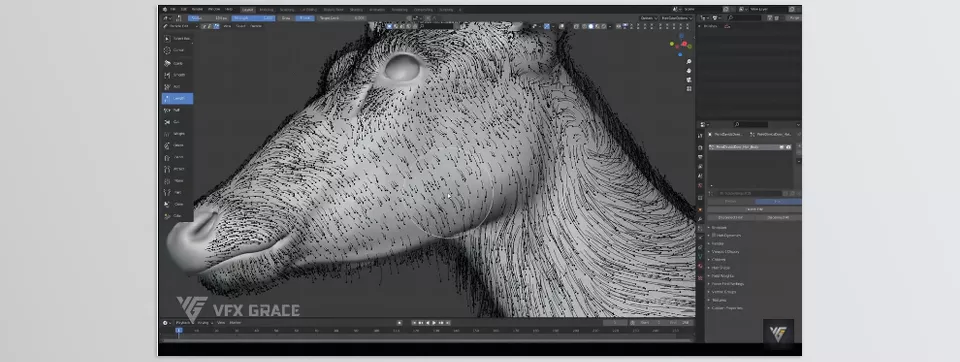This screenshot has height=362, width=960.
Task: Click the Play animation button in timeline
Action: pyautogui.click(x=435, y=322)
